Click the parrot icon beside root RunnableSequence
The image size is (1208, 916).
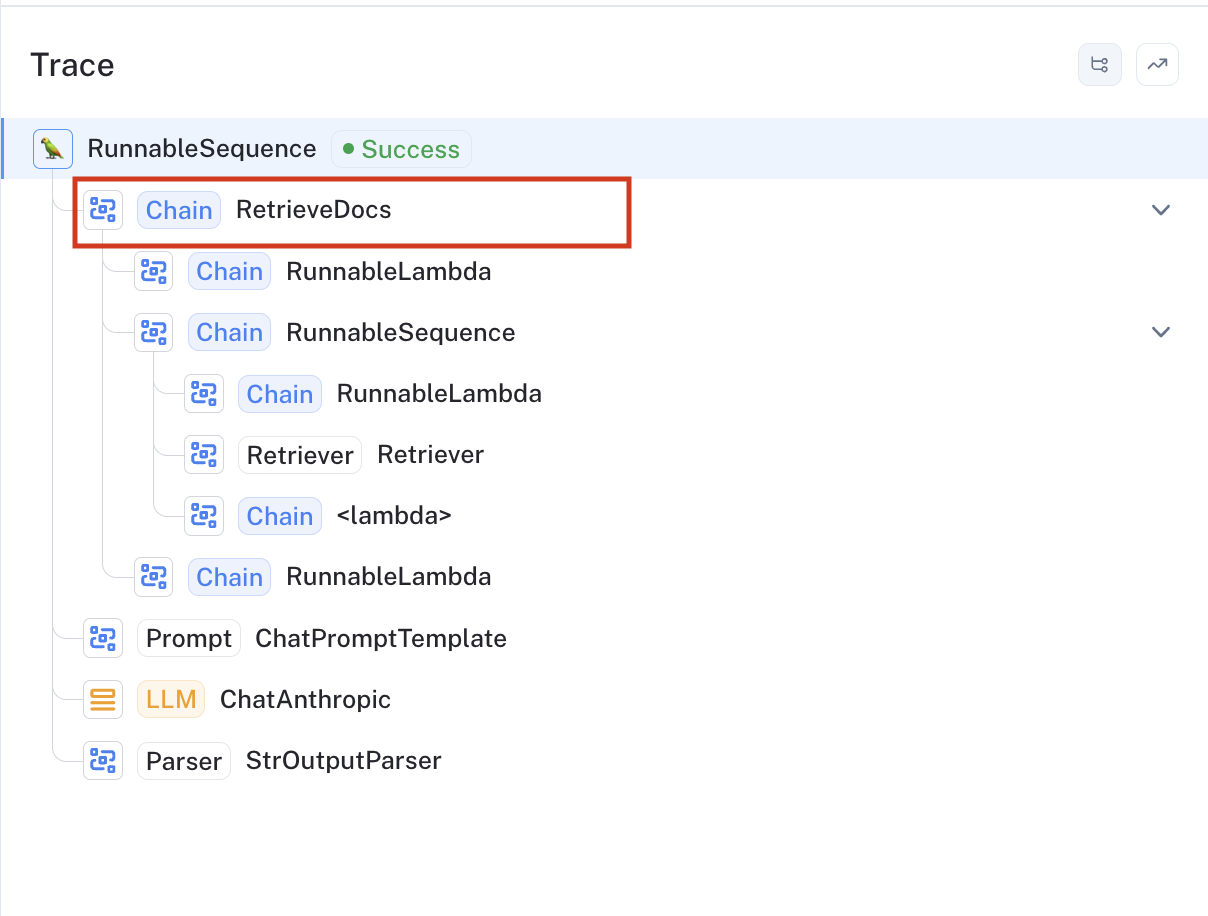(x=53, y=149)
